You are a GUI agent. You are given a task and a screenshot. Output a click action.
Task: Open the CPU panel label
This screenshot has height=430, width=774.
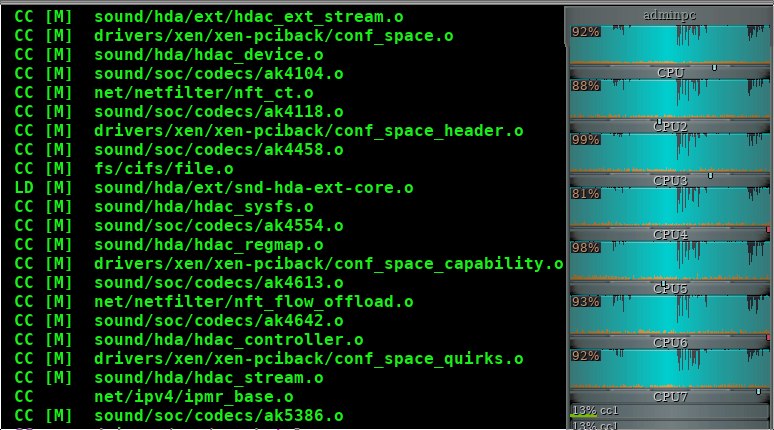[x=670, y=73]
